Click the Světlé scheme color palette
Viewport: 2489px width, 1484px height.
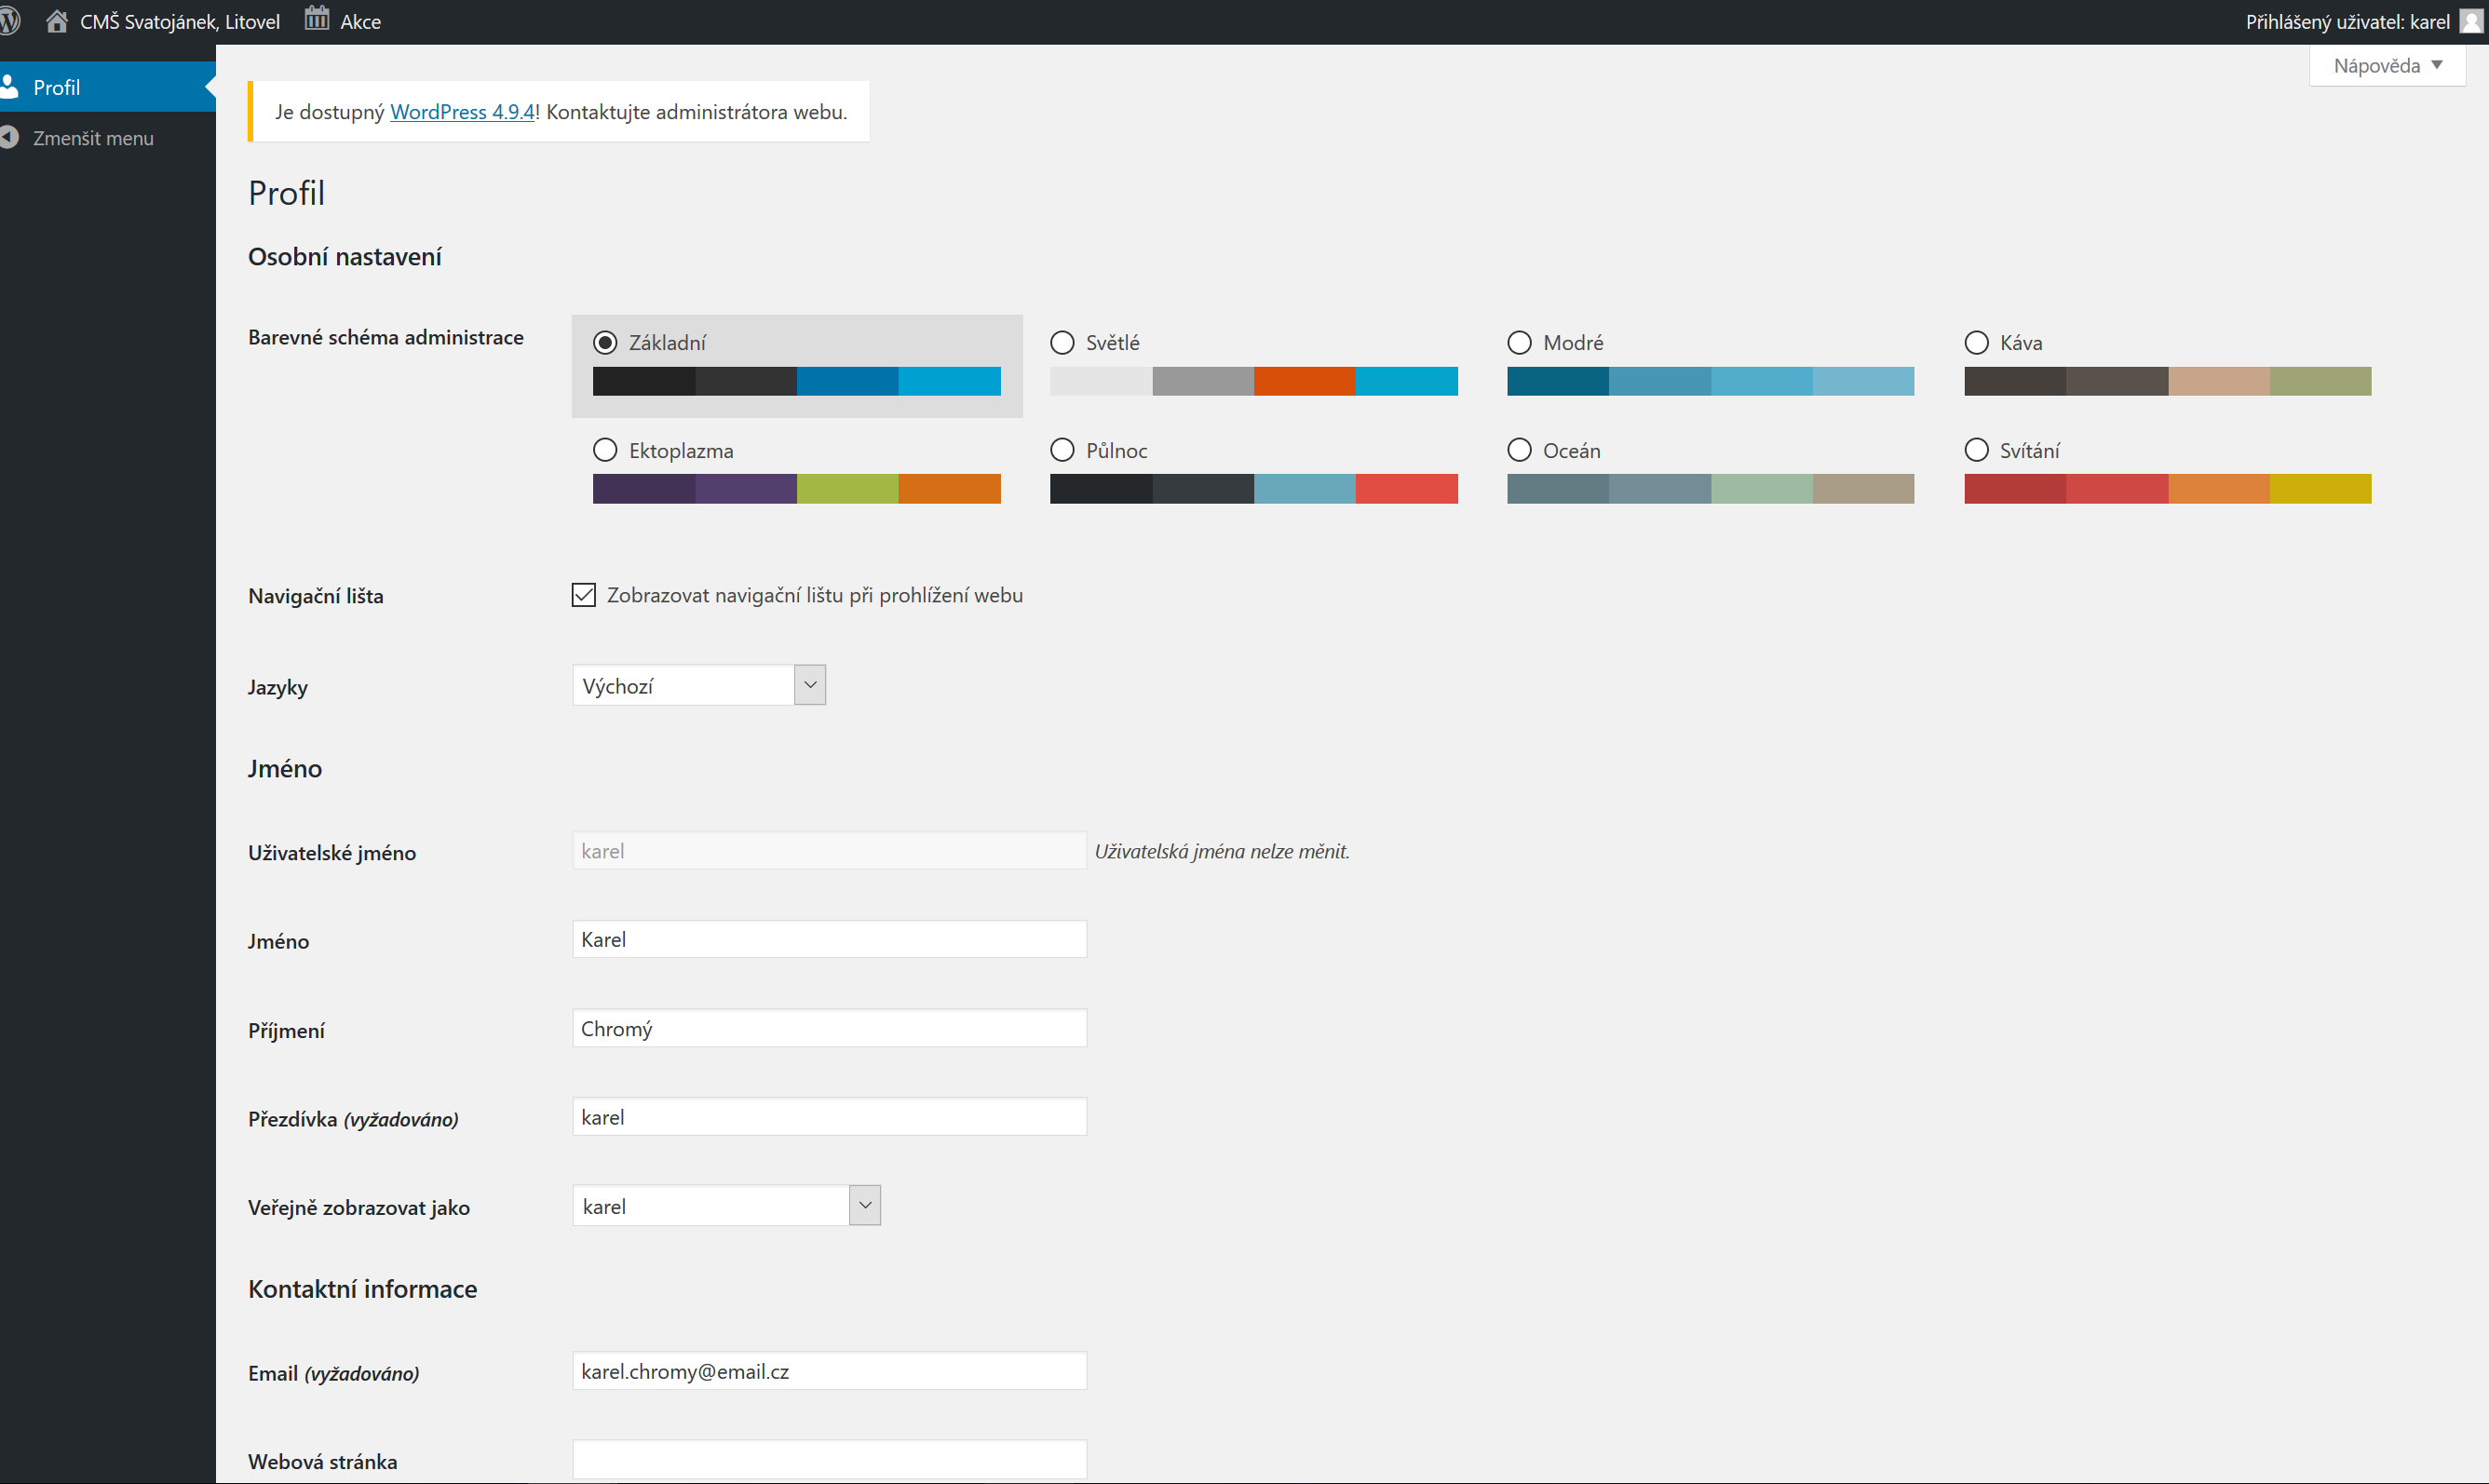(1253, 381)
